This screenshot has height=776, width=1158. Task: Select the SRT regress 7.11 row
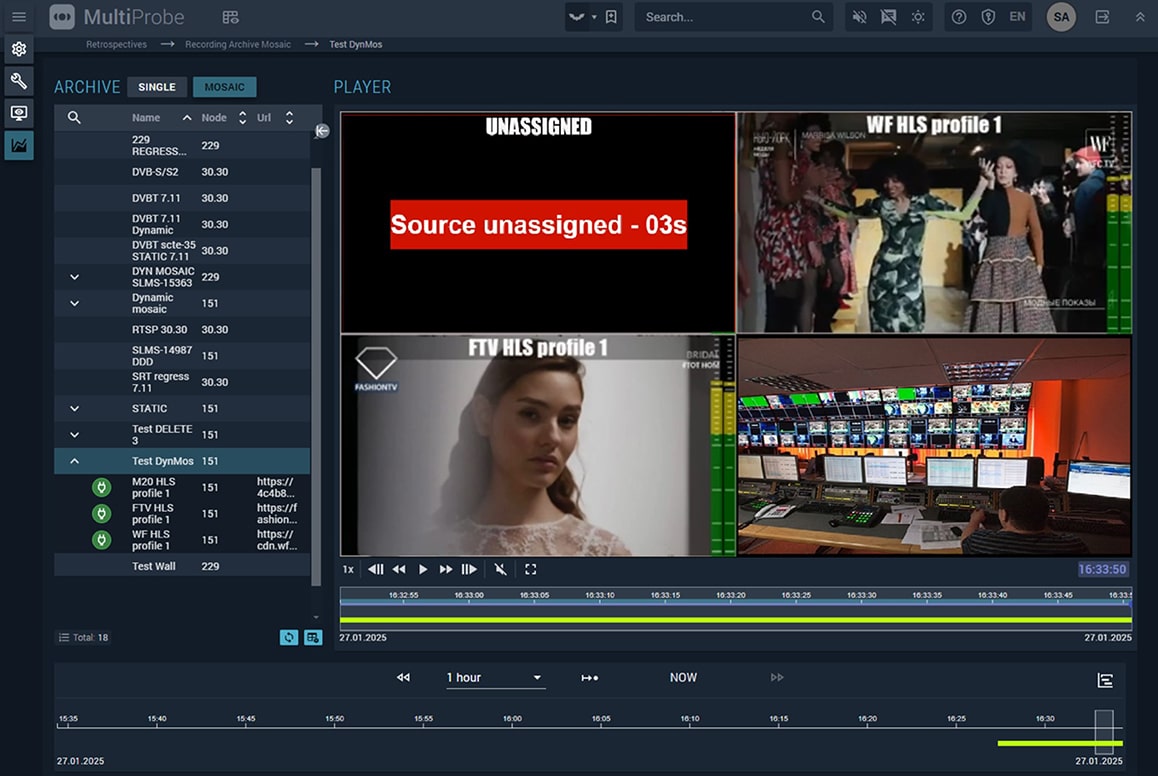click(182, 382)
